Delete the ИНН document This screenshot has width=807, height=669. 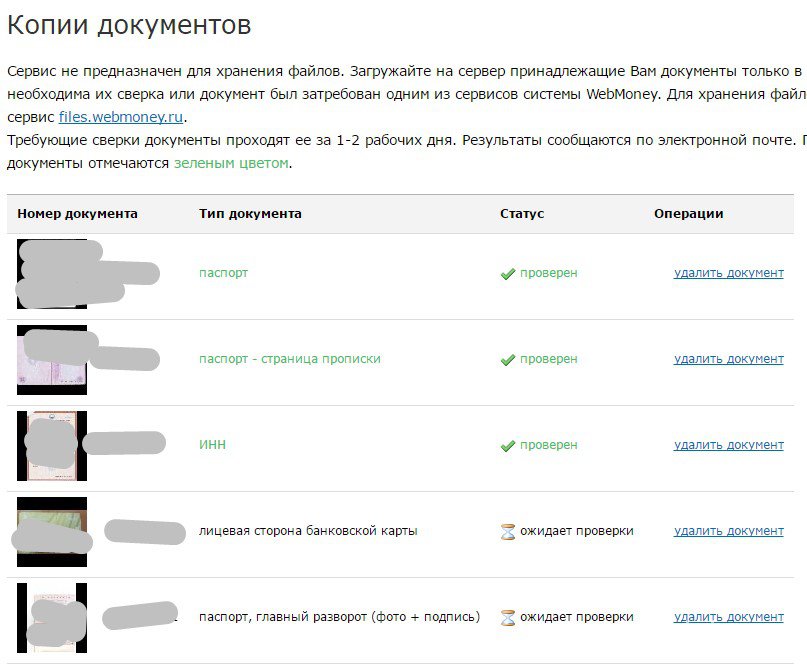(x=728, y=445)
